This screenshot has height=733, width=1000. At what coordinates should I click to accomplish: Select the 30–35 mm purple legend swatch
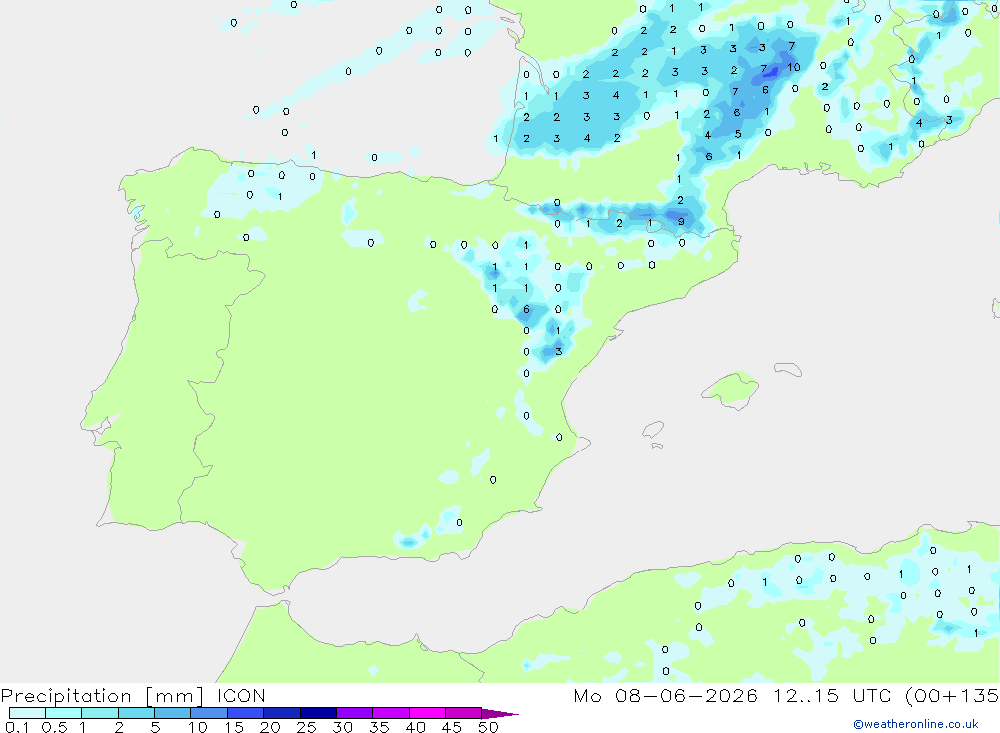(355, 713)
